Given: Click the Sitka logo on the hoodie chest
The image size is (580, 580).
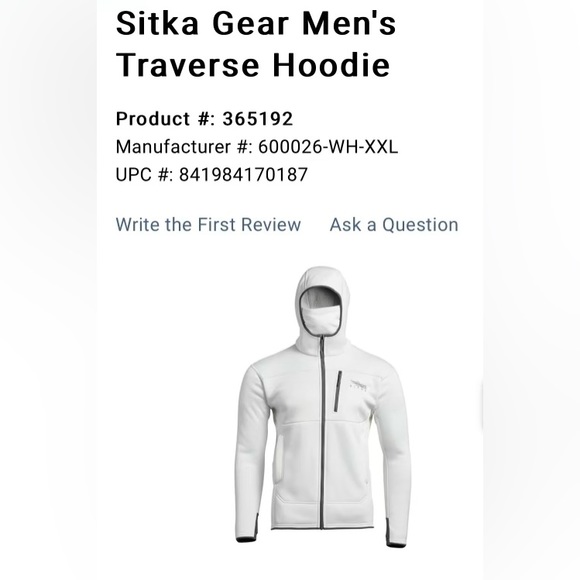Looking at the screenshot, I should point(358,385).
